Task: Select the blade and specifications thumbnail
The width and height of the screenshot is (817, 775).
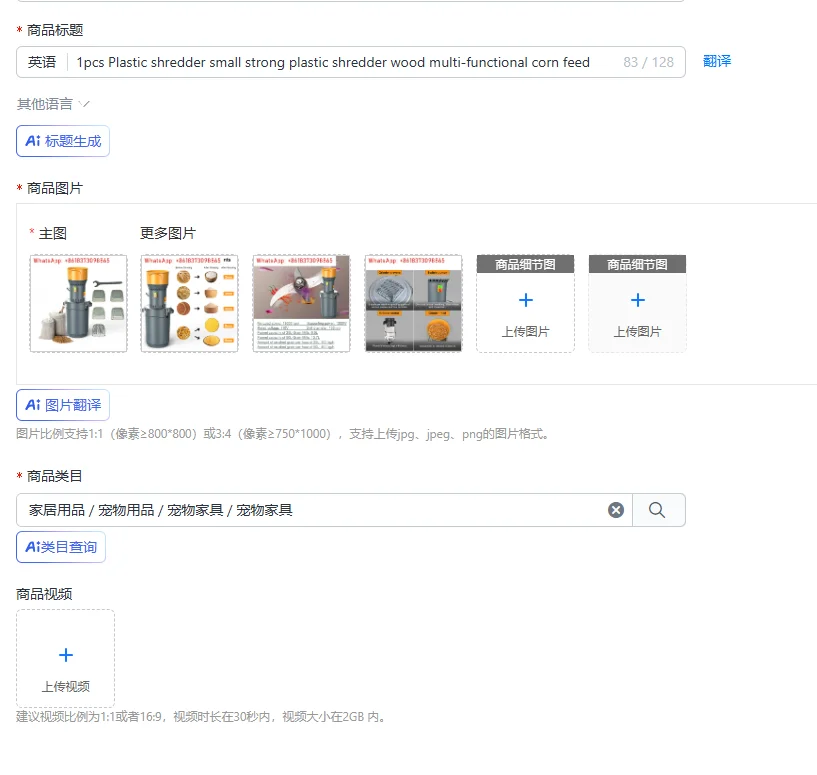Action: 302,303
